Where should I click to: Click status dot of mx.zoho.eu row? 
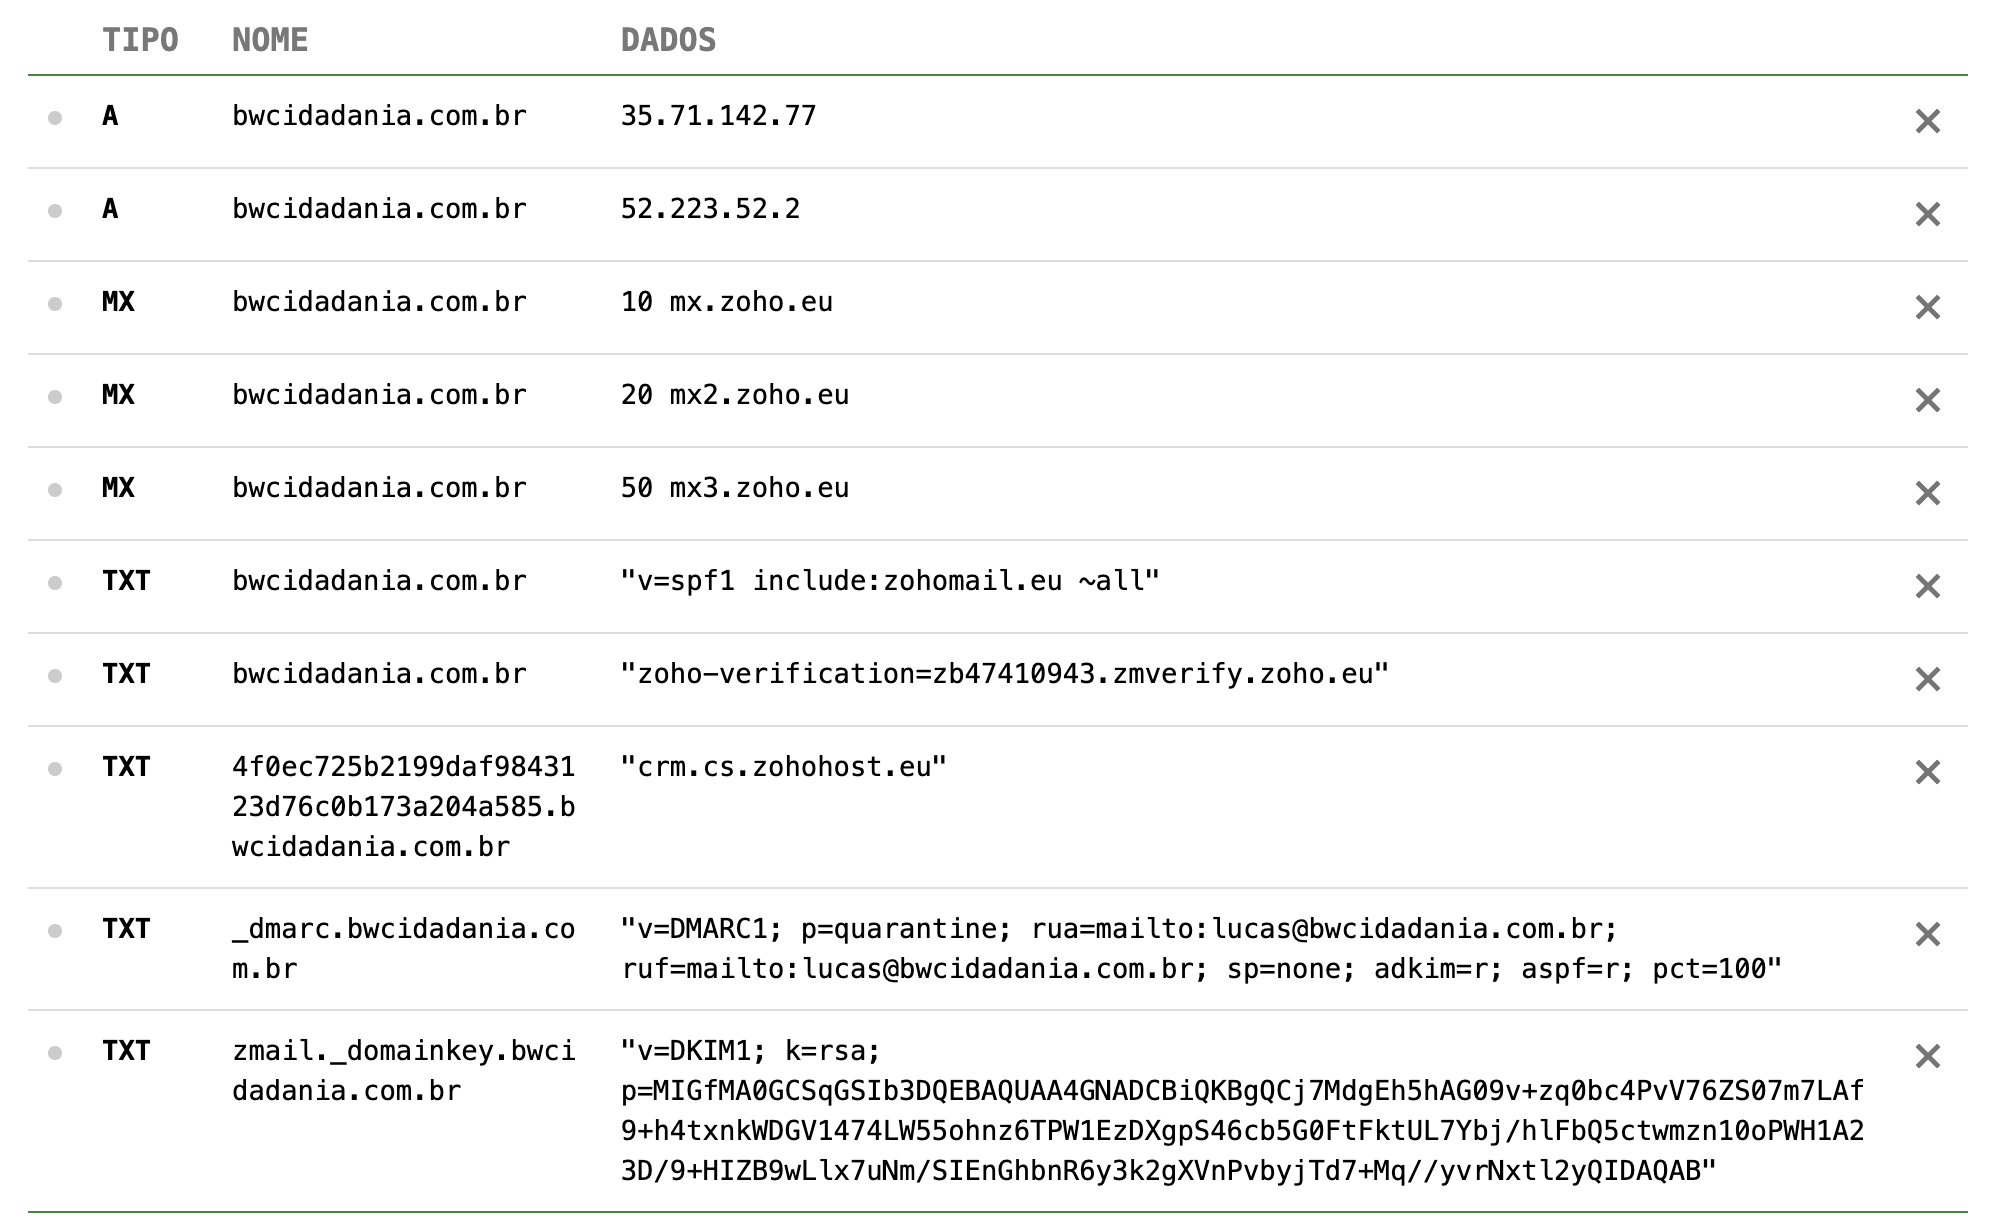click(55, 304)
